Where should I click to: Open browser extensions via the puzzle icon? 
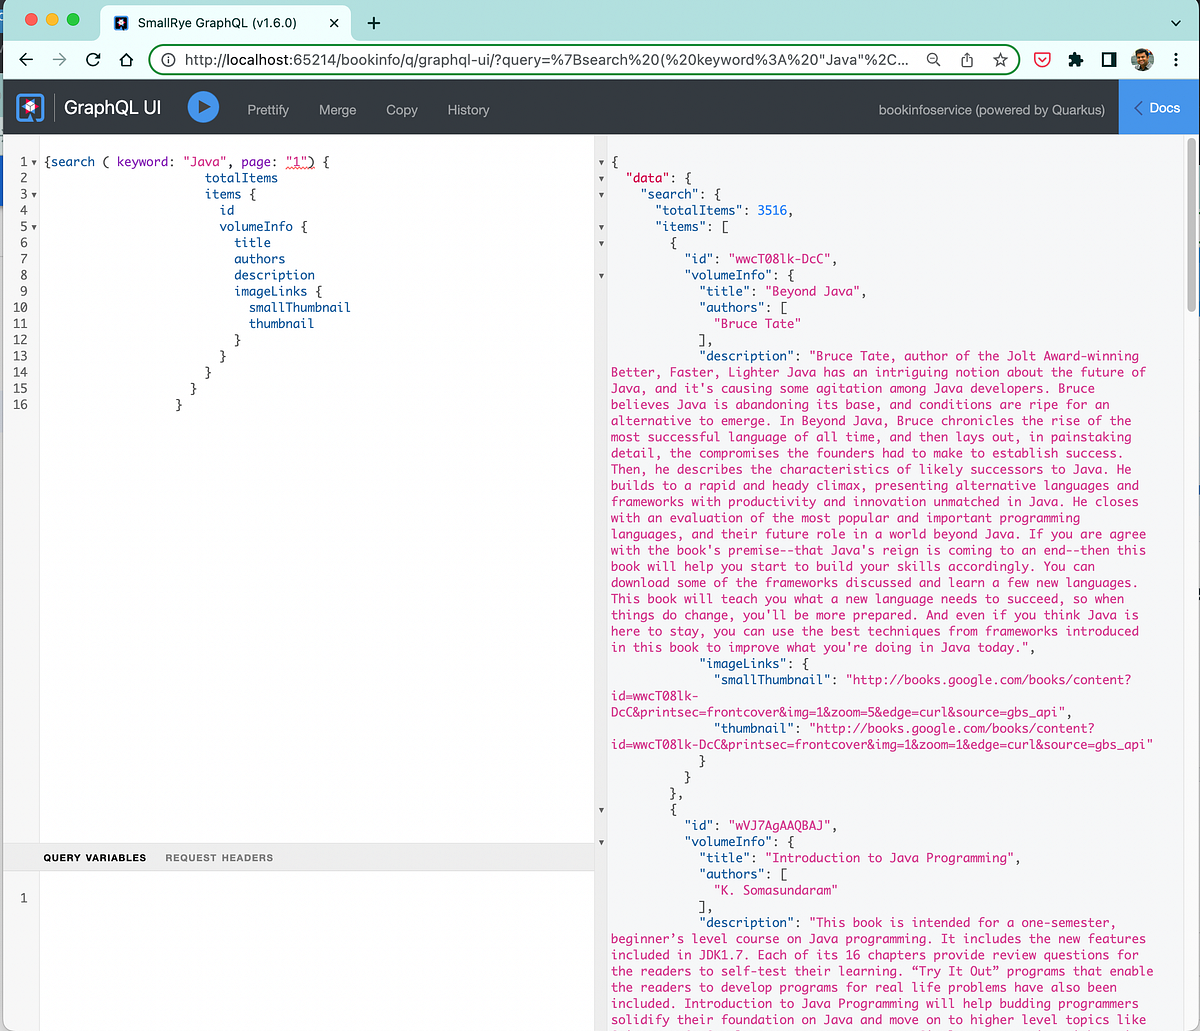coord(1075,60)
